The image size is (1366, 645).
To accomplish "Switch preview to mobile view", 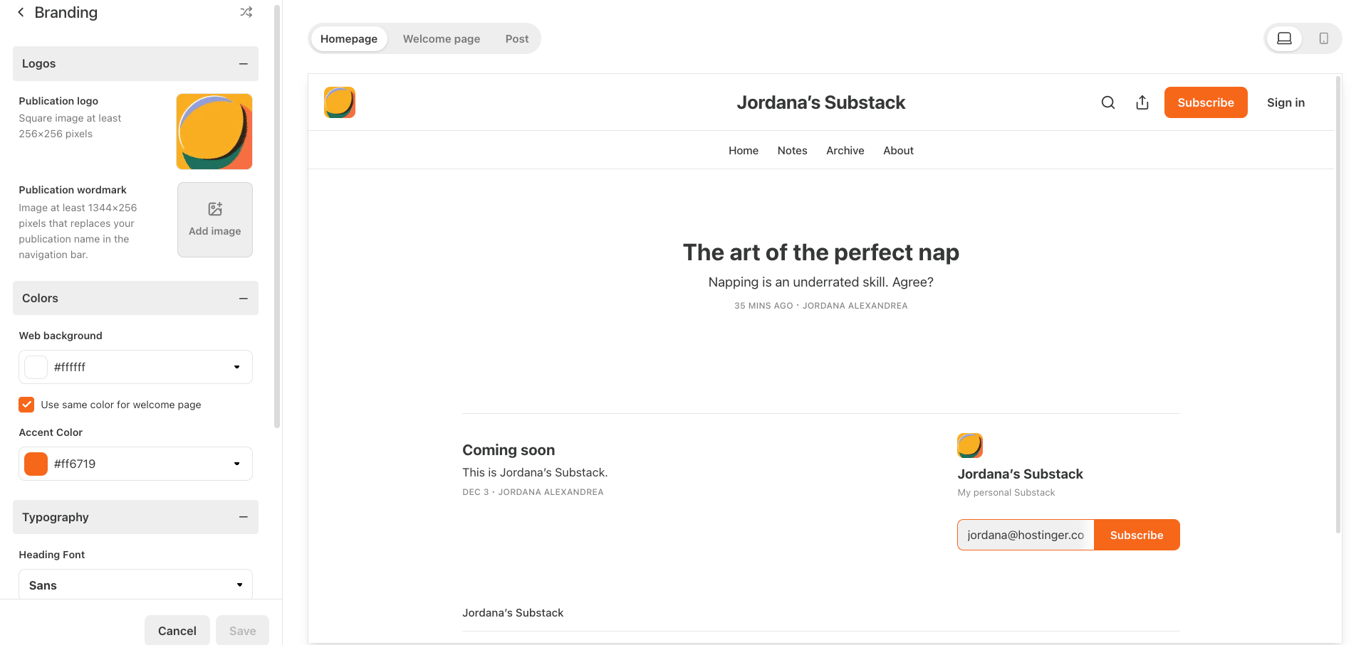I will click(1322, 38).
